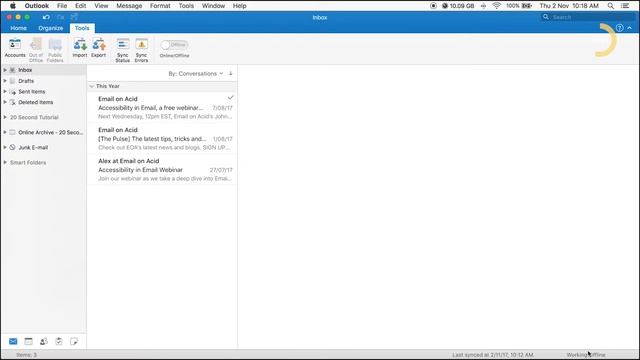
Task: Switch to Tasks view icon
Action: click(59, 341)
